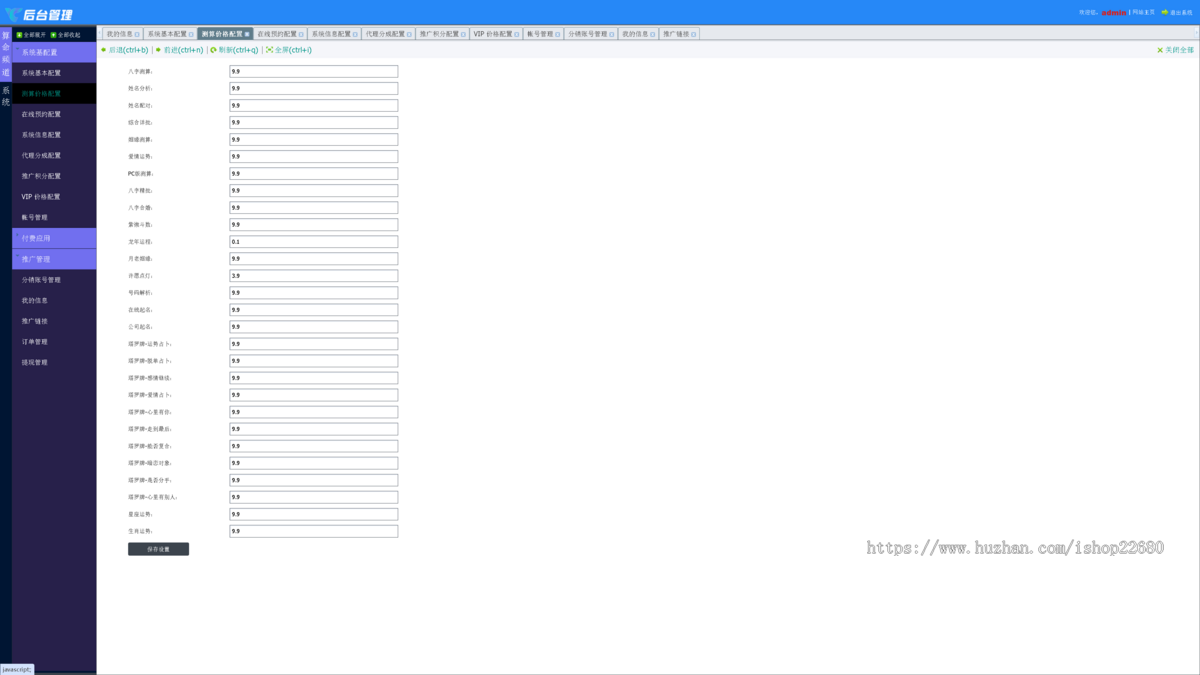Viewport: 1200px width, 675px height.
Task: Click the 保存设置 save button
Action: pyautogui.click(x=158, y=549)
